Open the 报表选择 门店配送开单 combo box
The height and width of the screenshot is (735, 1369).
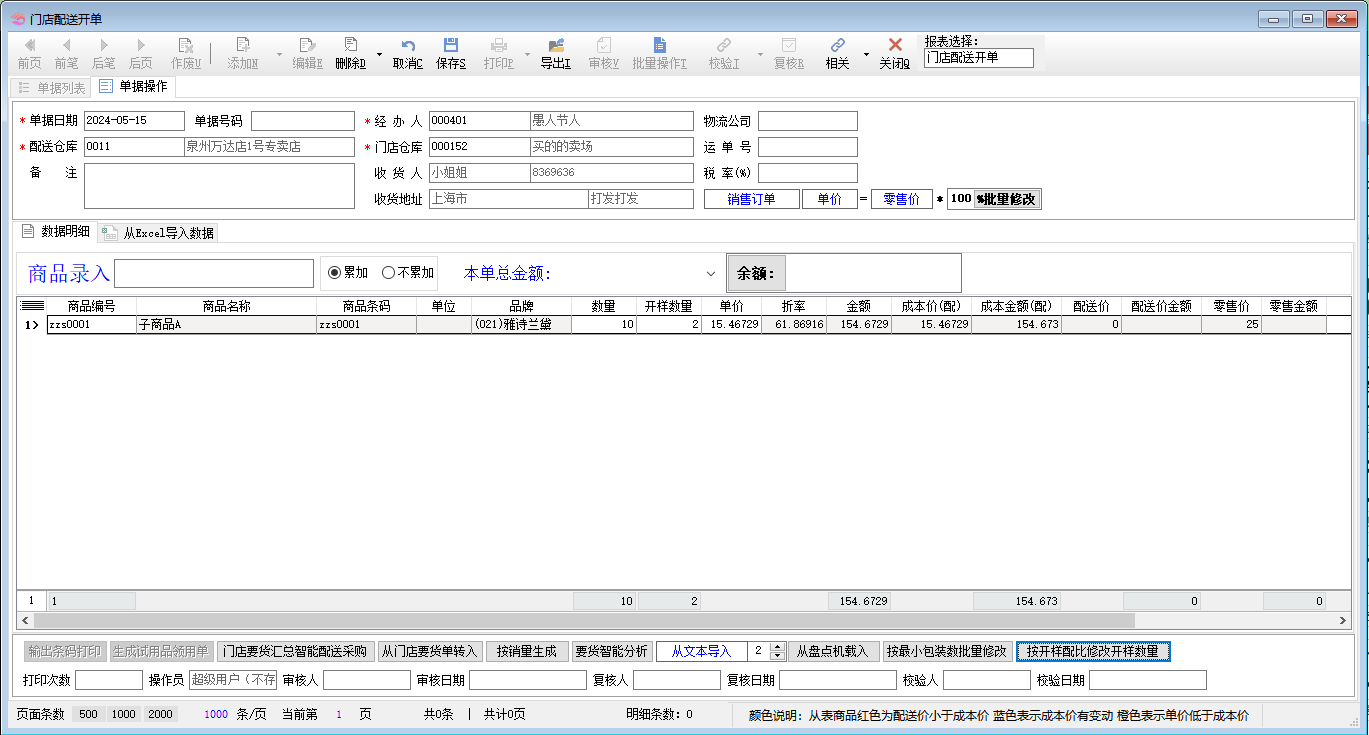click(x=979, y=58)
